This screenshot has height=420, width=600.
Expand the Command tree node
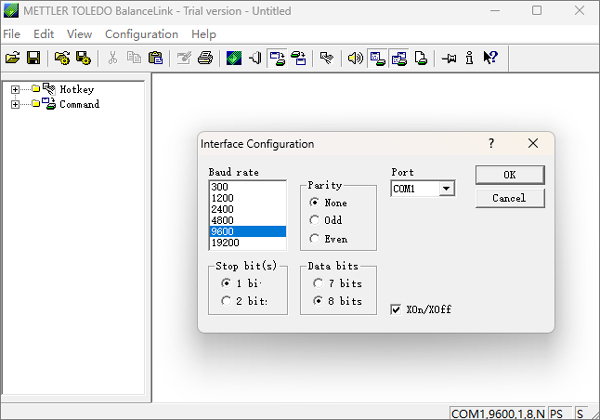click(15, 104)
